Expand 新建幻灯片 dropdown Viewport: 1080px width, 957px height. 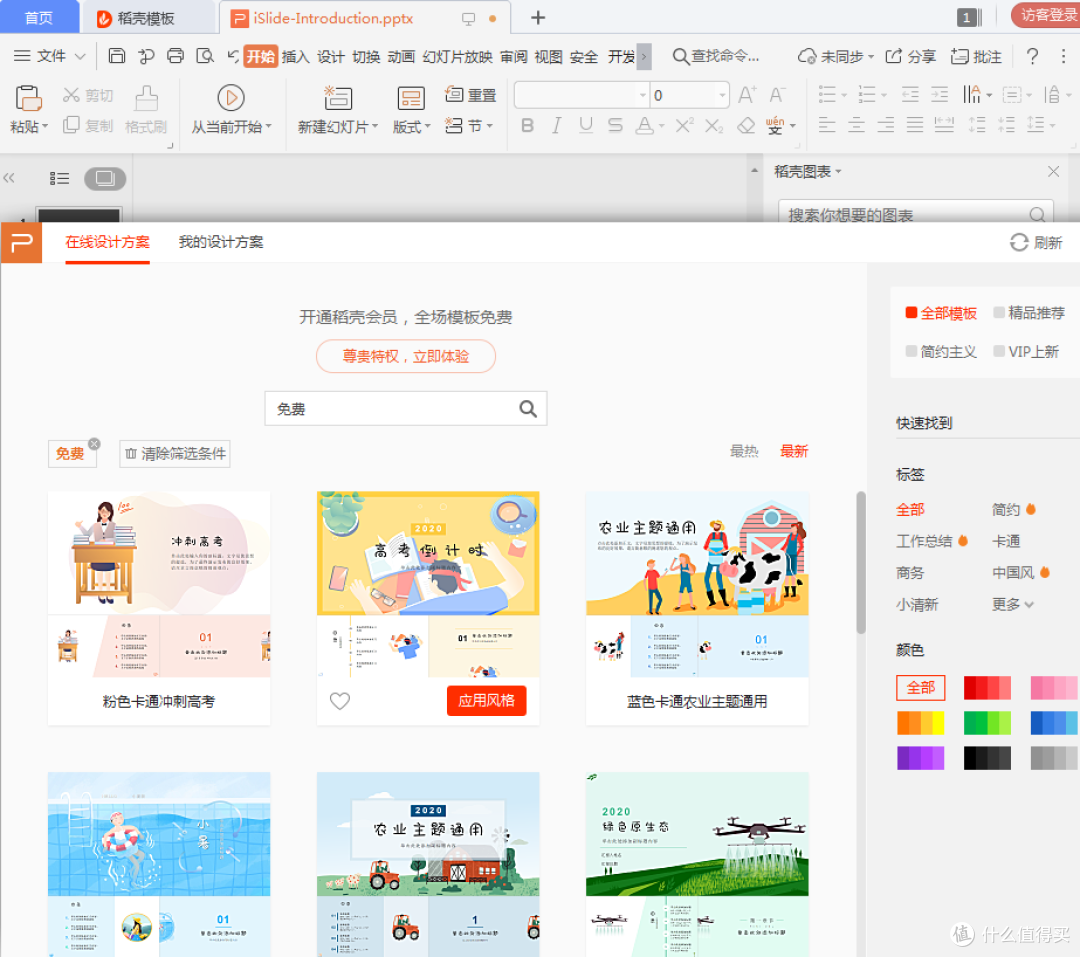tap(375, 127)
